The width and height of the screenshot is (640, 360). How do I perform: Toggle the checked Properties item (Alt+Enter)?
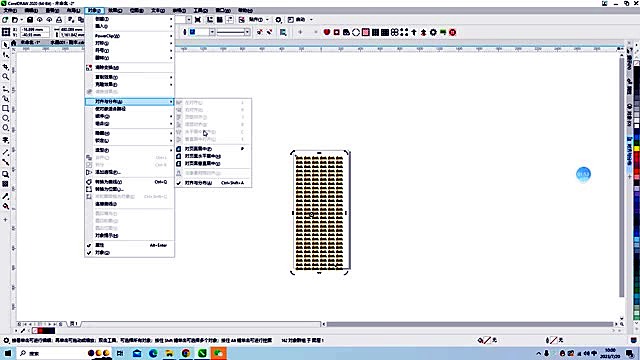[129, 245]
